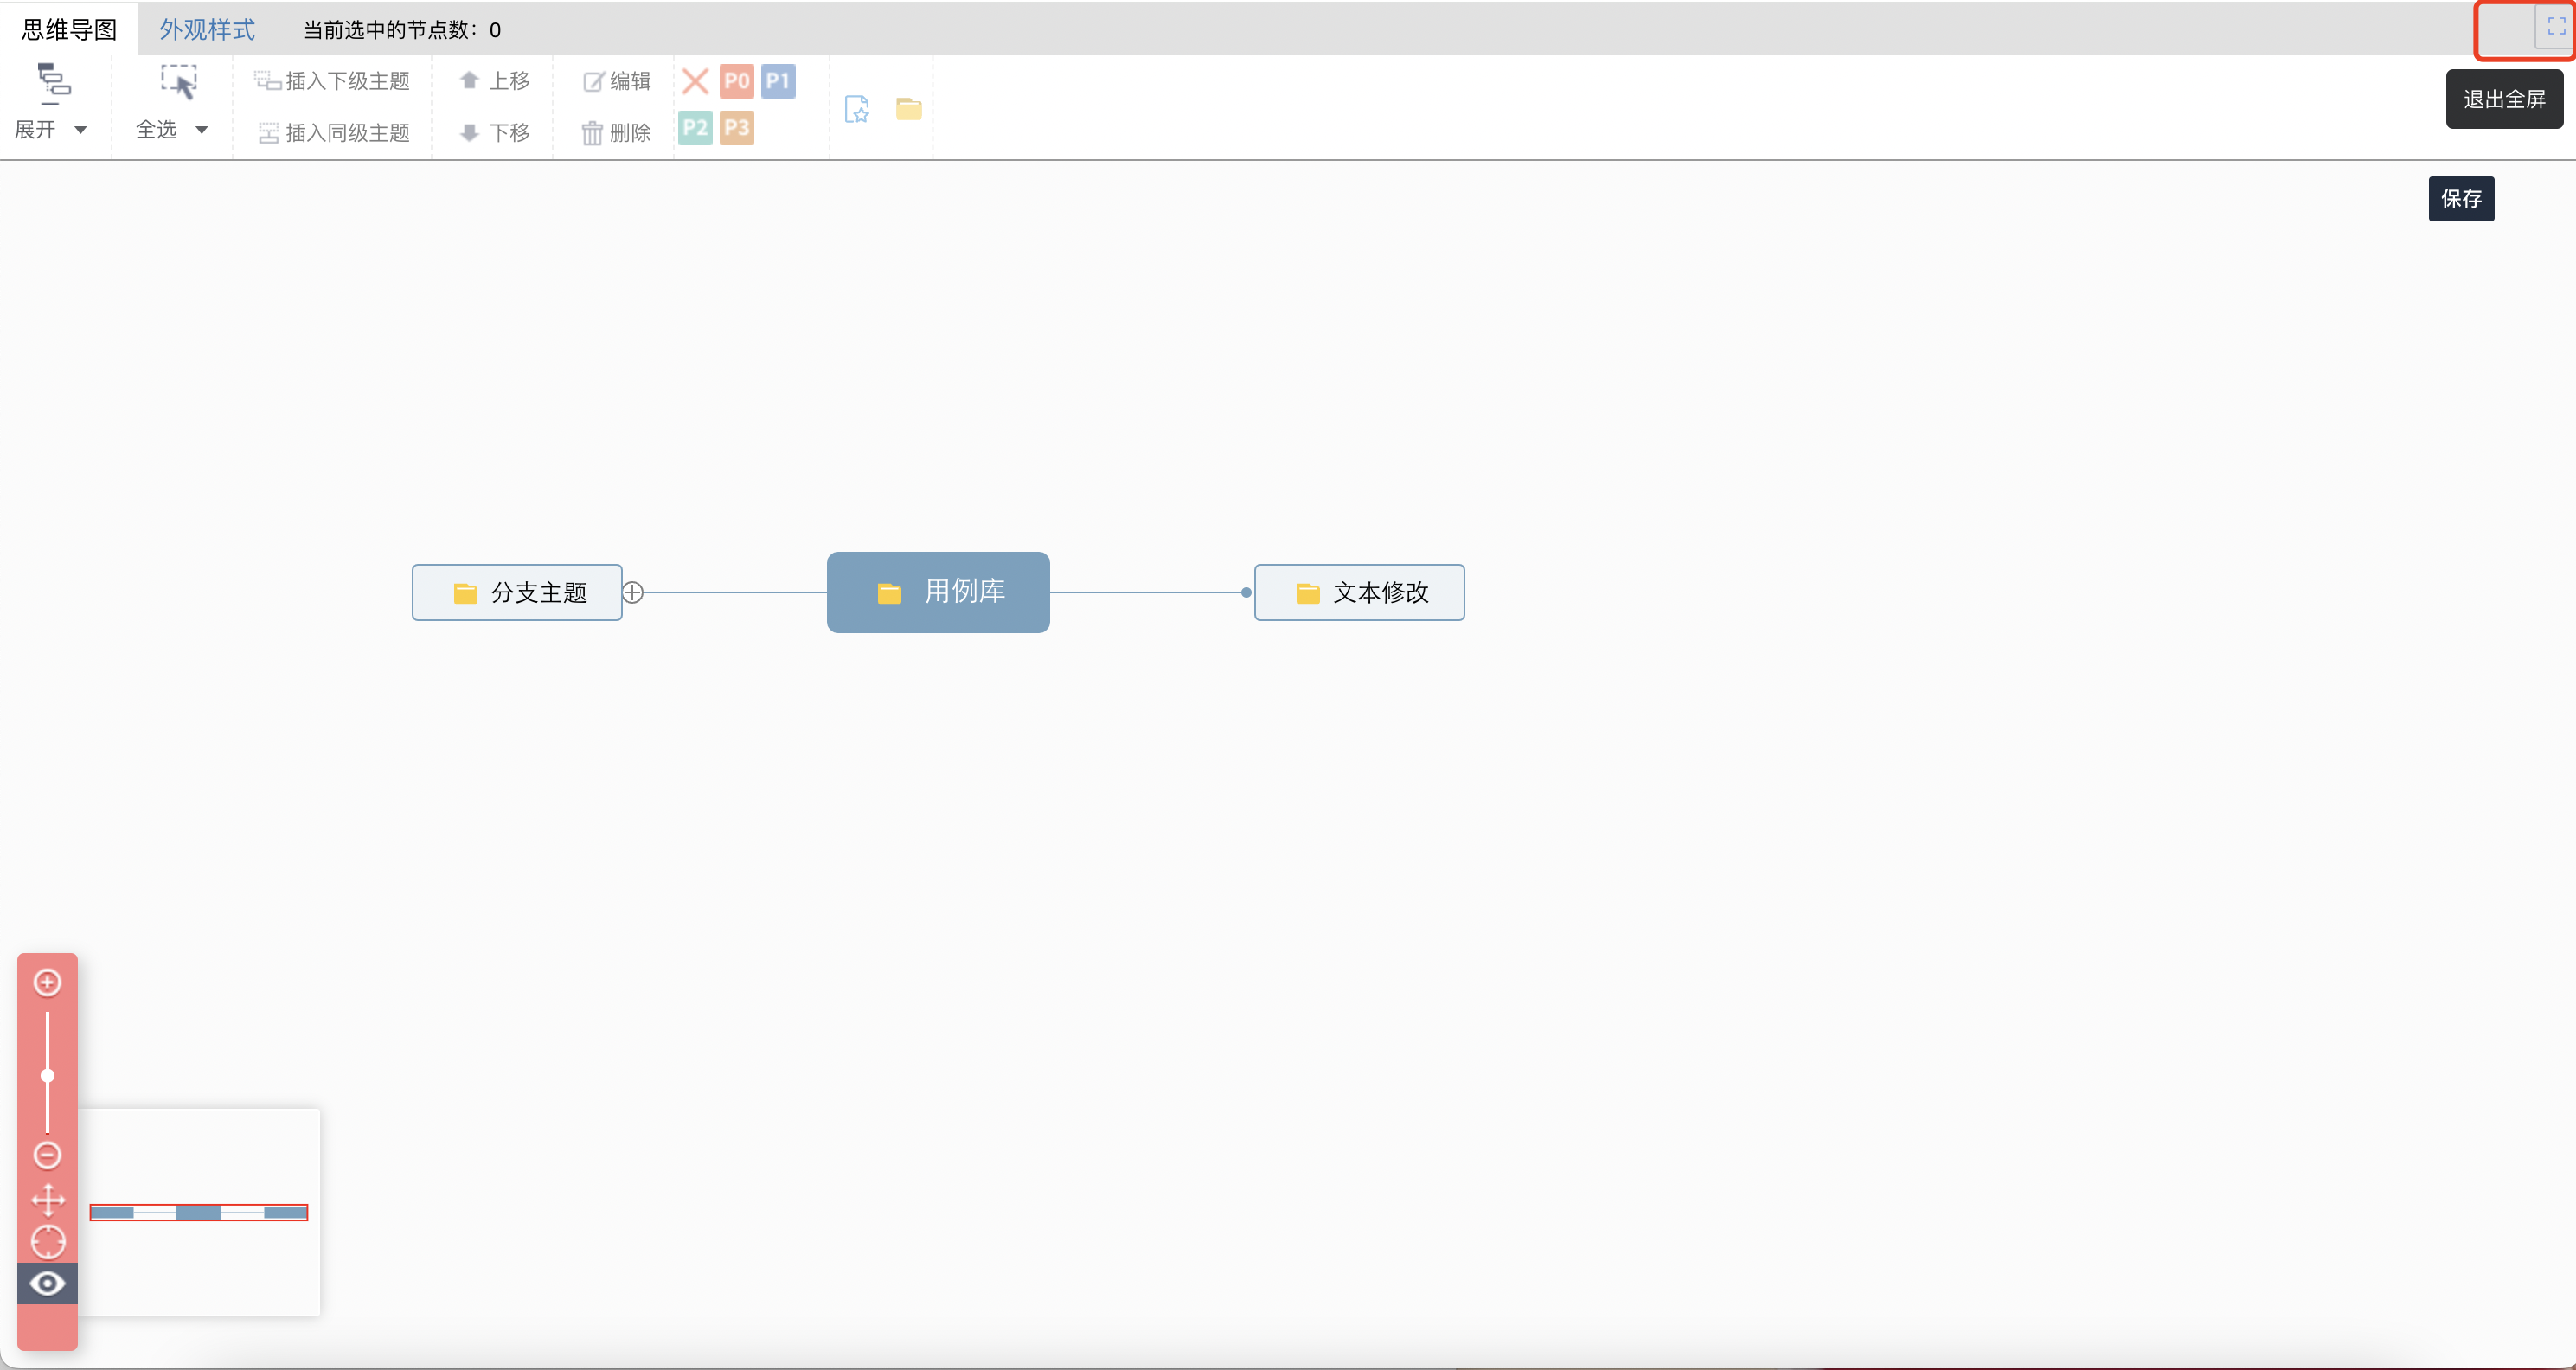Switch to the 外观样式 tab

point(207,30)
